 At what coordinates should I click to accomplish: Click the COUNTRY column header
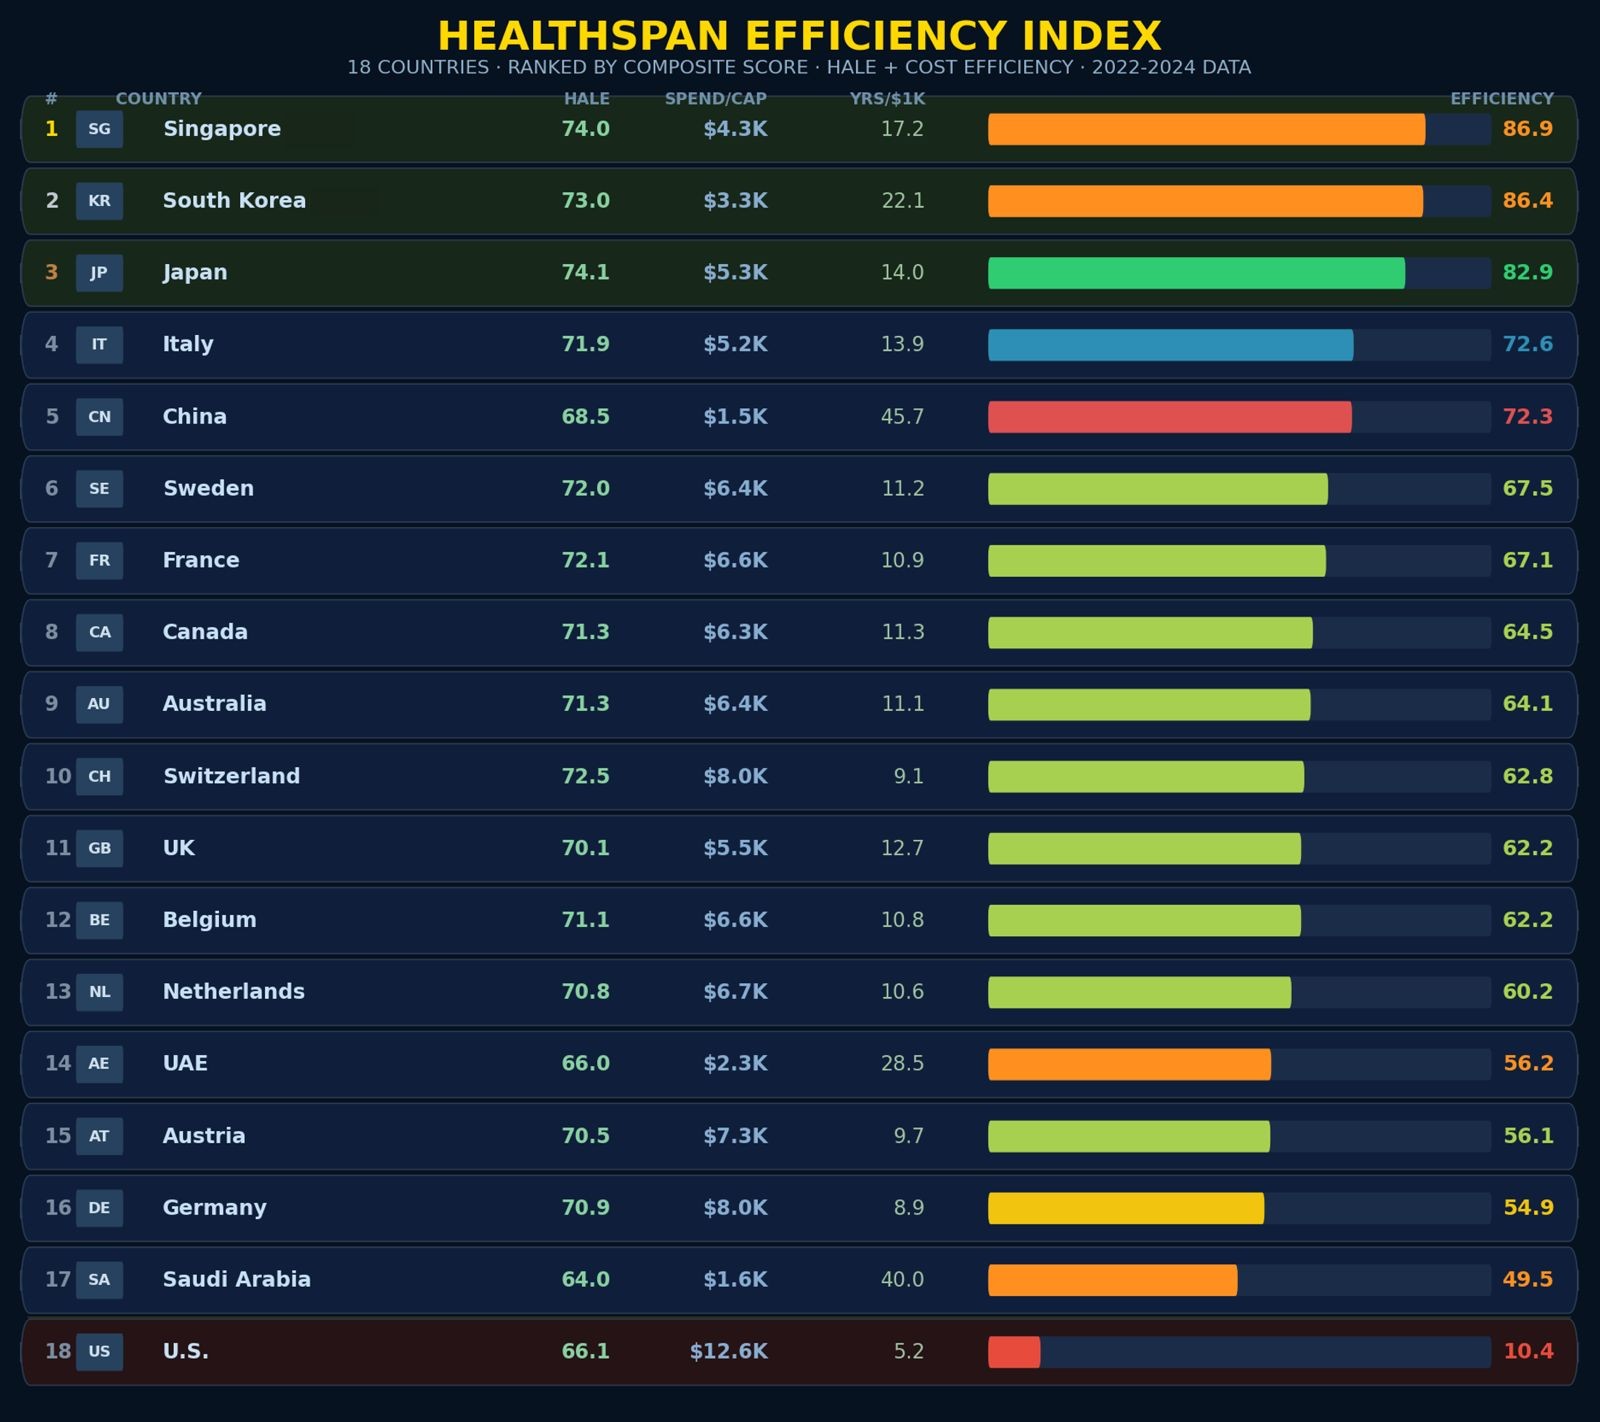pos(158,99)
